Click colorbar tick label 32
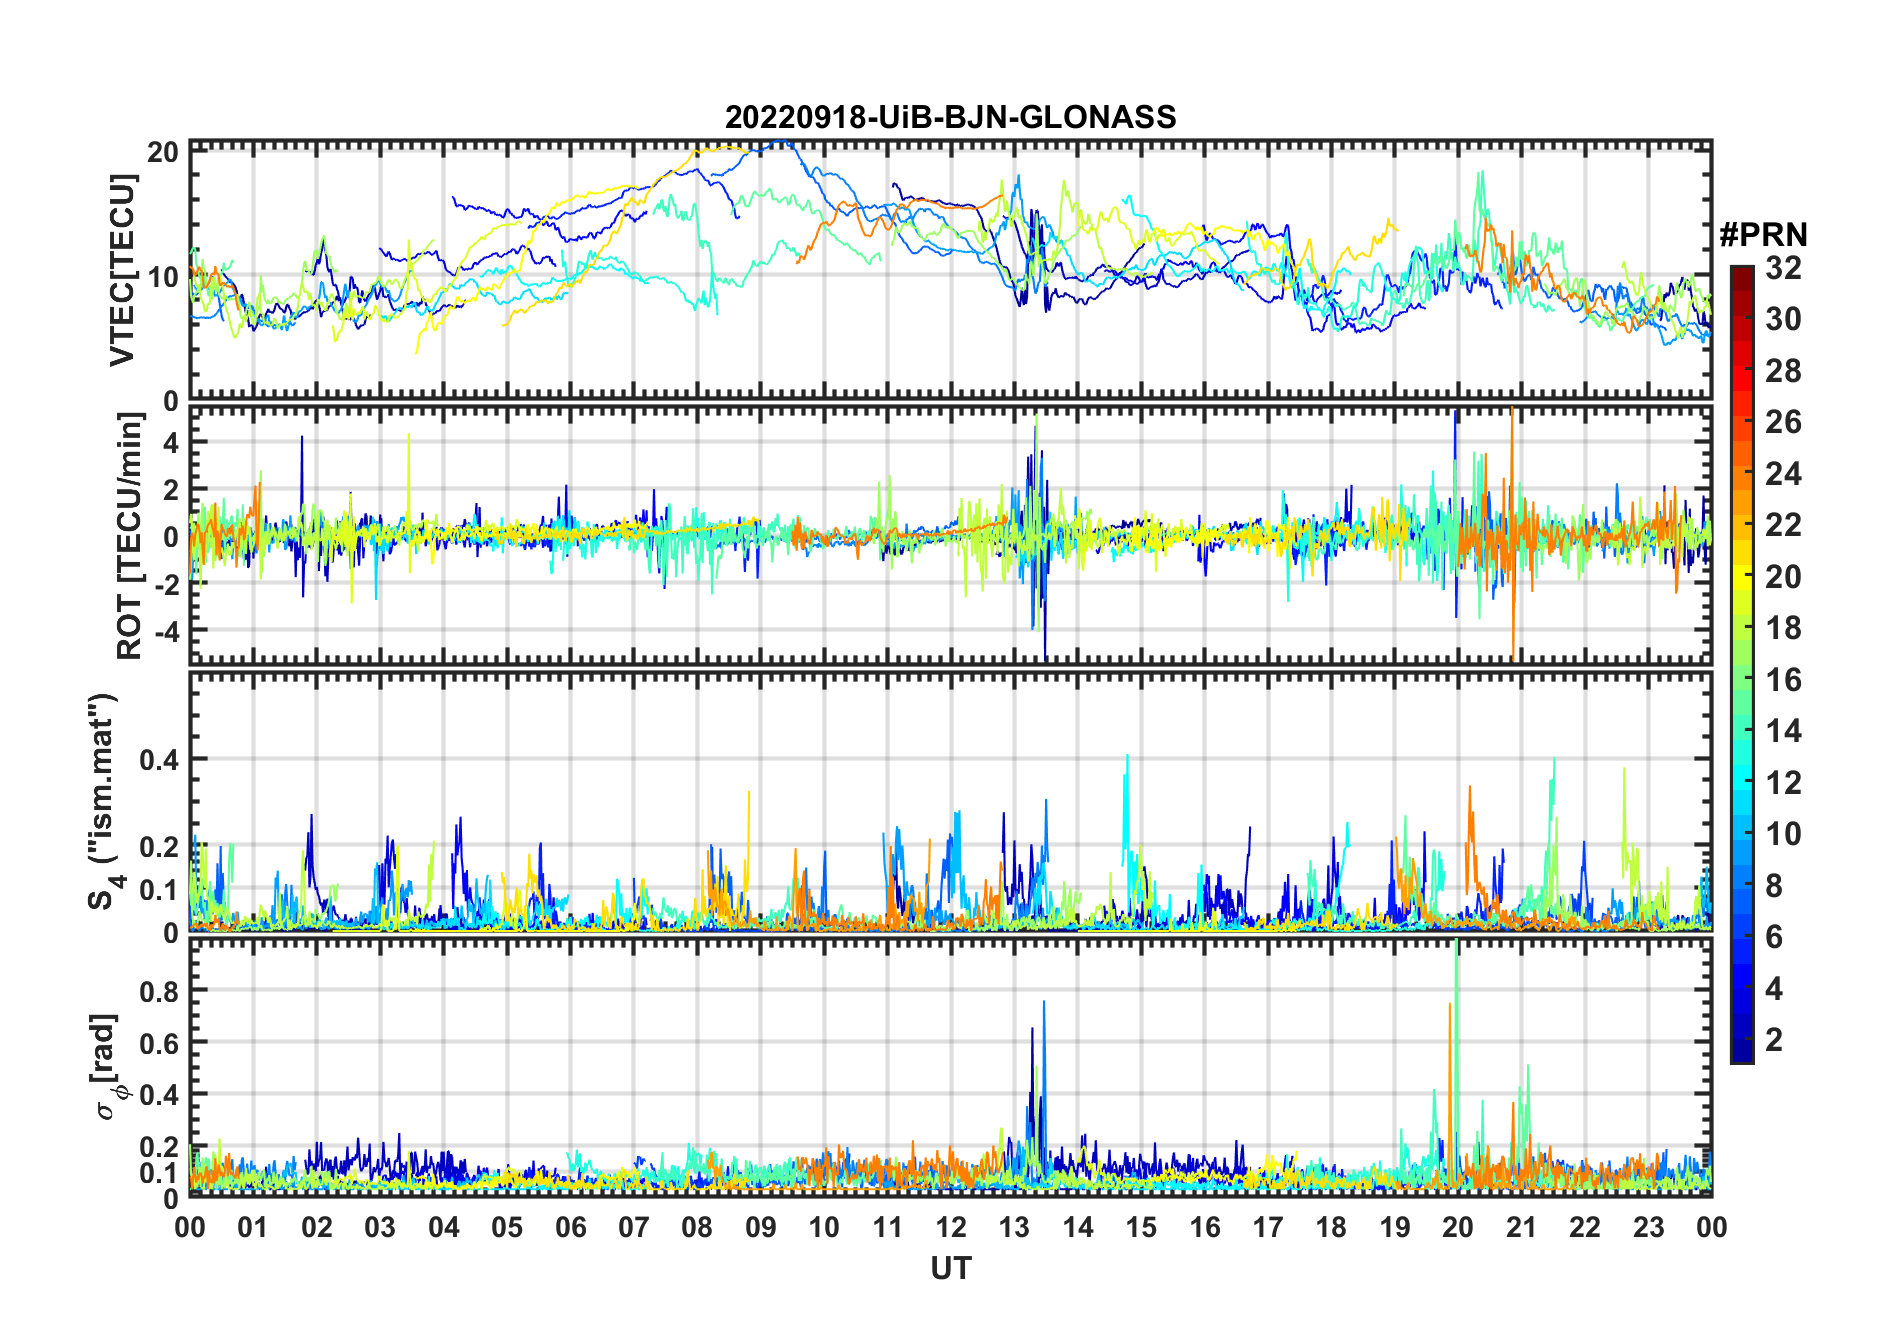Screen dimensions: 1902x1330 tap(1784, 268)
